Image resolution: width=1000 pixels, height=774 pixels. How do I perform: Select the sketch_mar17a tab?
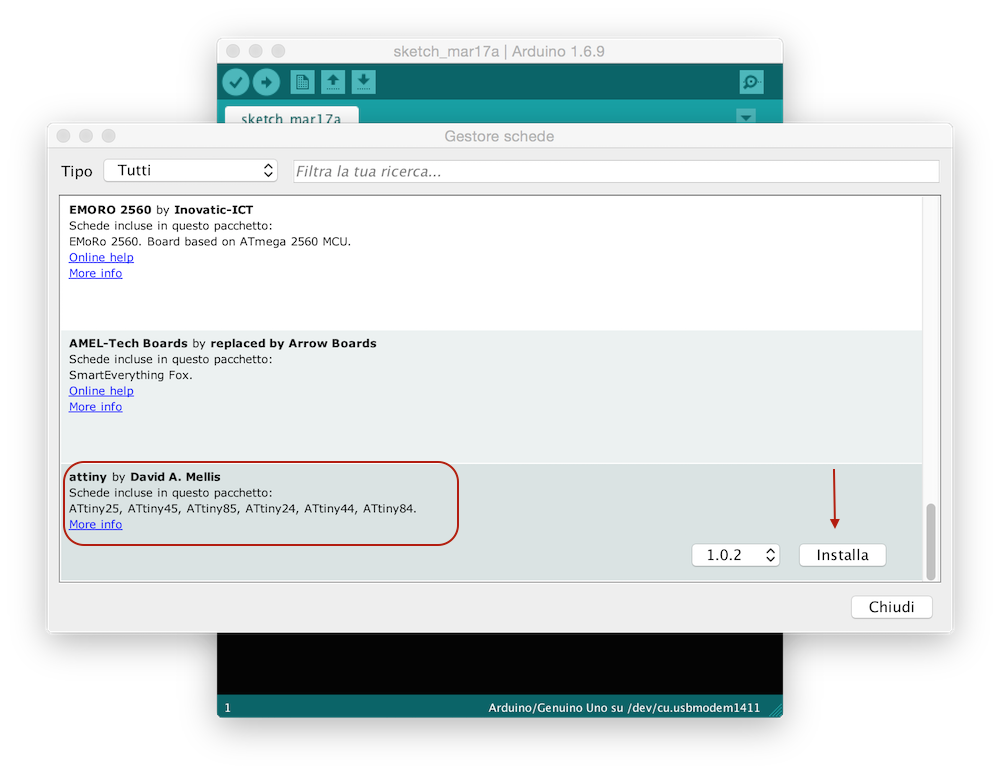tap(291, 115)
